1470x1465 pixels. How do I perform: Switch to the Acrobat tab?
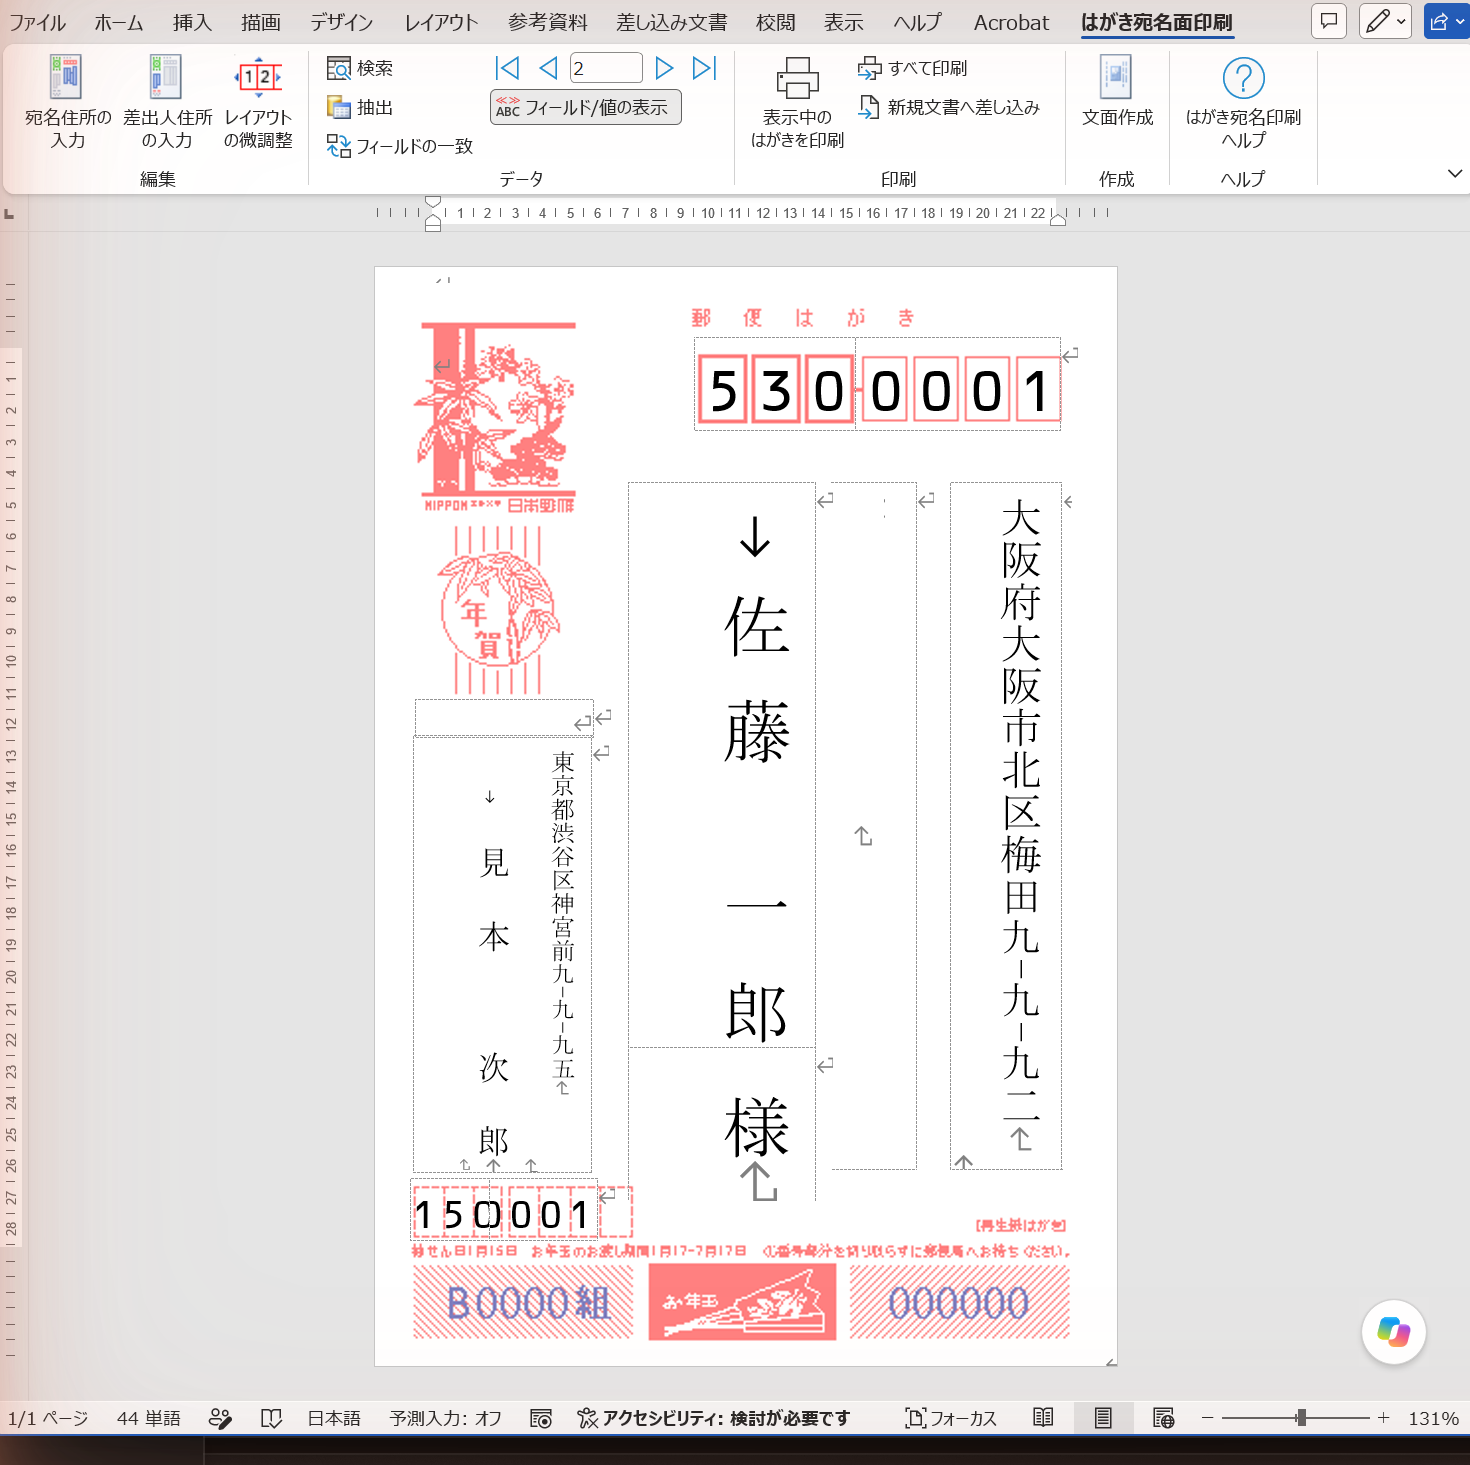1011,22
